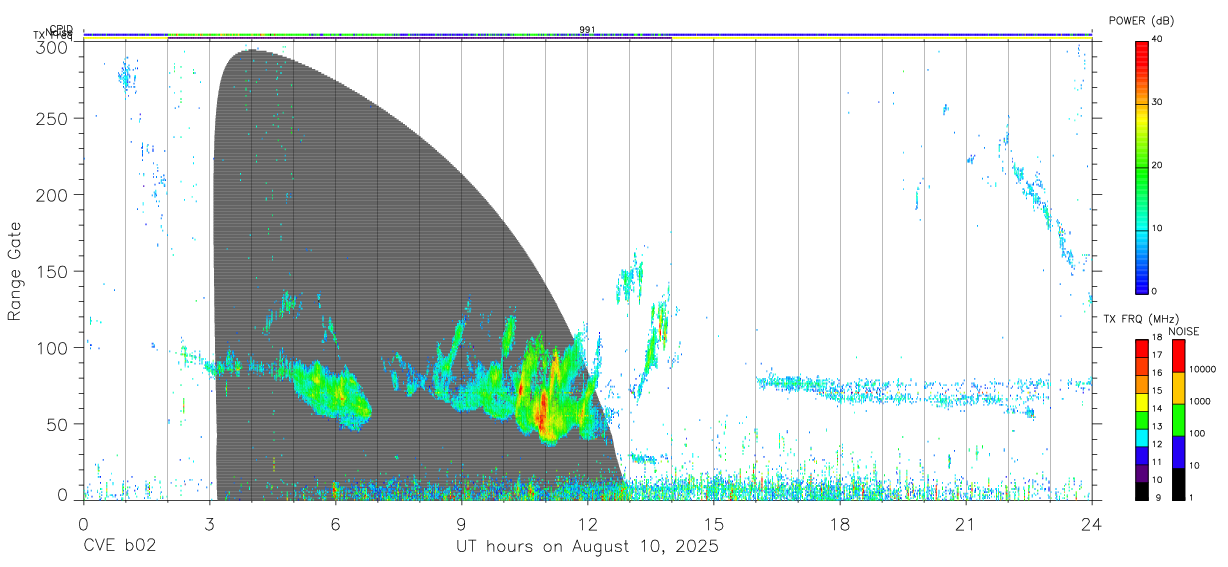Click the '14' label on the TX FRQ scale
This screenshot has width=1228, height=567.
(x=1158, y=410)
